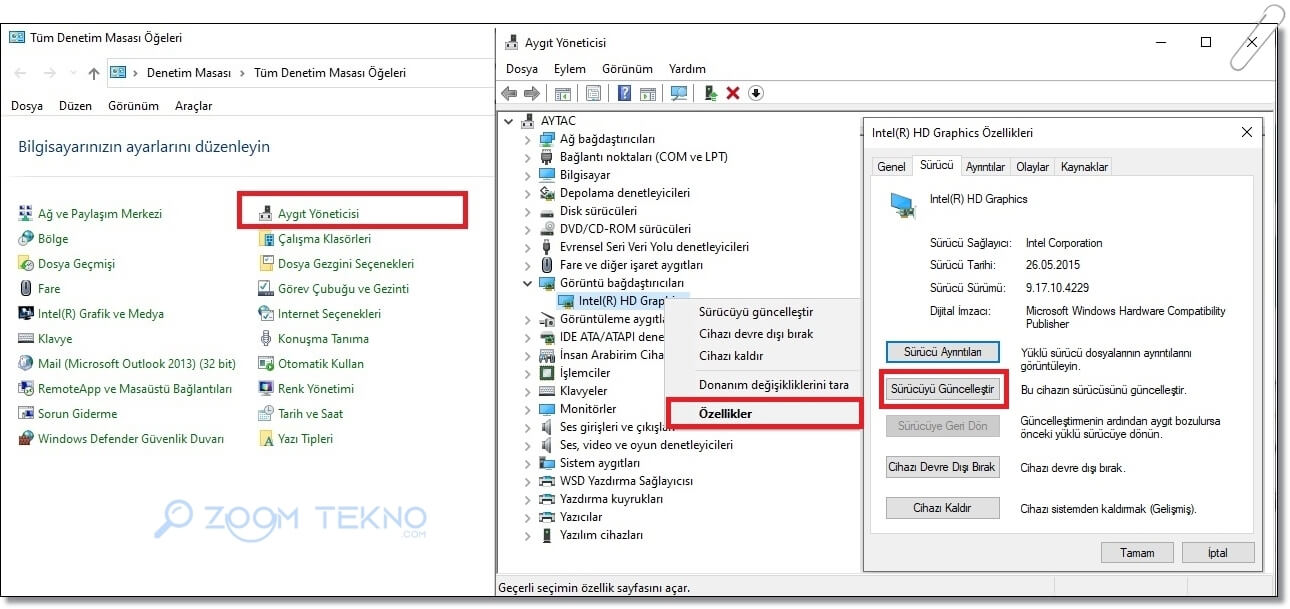Click disable device down-arrow circle icon
Viewport: 1290px width, 609px height.
click(x=756, y=93)
